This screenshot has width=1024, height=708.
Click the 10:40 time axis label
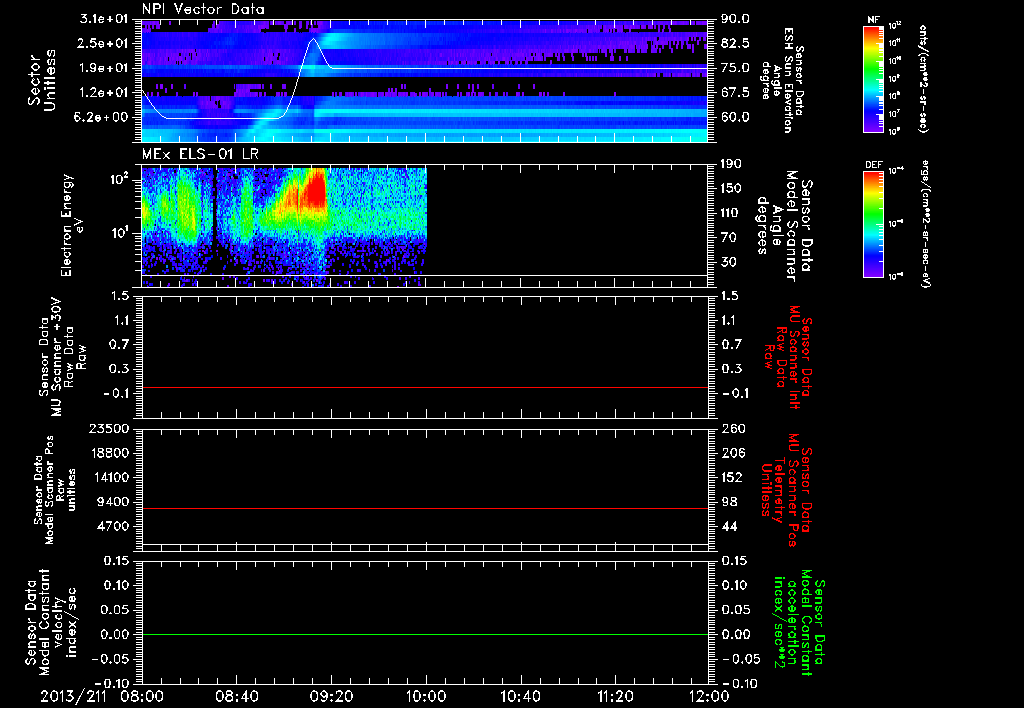pos(520,696)
